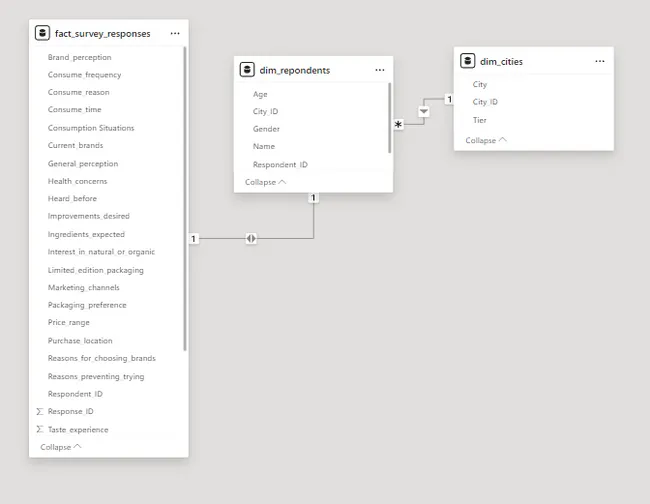The image size is (650, 504).
Task: Select the Brand_perception field
Action: (80, 57)
